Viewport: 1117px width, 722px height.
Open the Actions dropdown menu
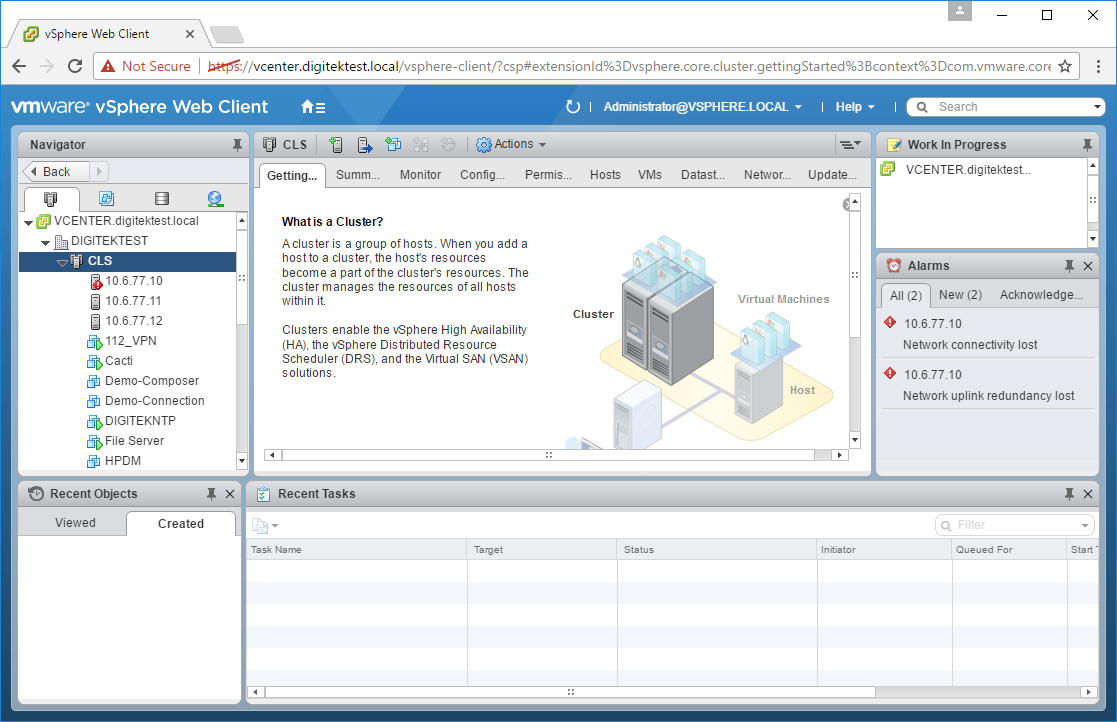tap(511, 145)
